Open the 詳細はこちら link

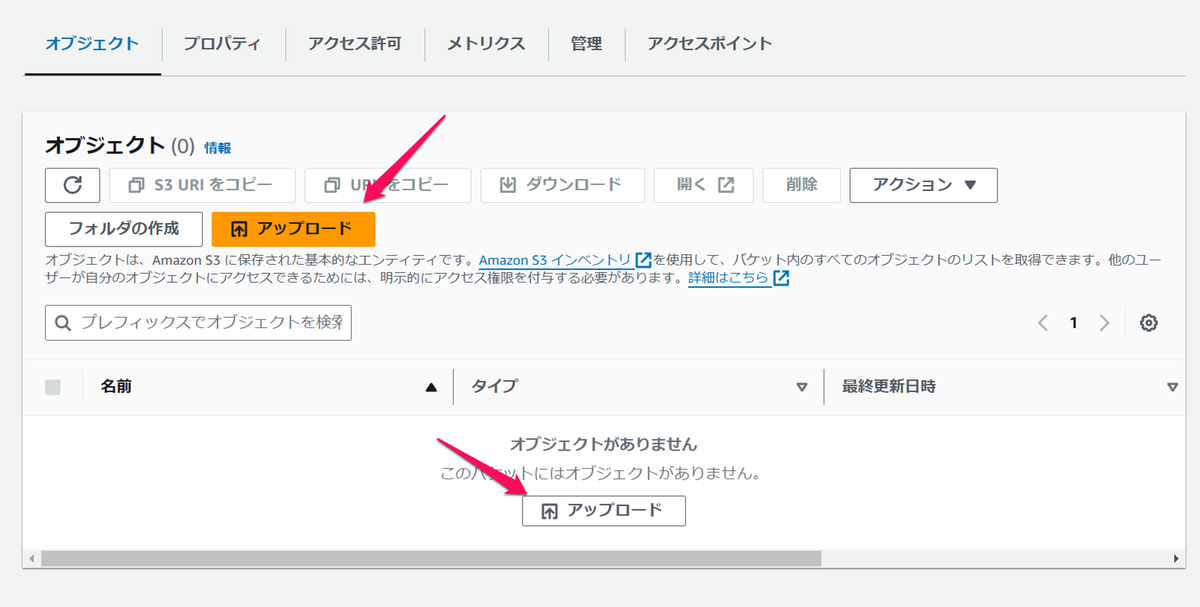click(x=729, y=278)
